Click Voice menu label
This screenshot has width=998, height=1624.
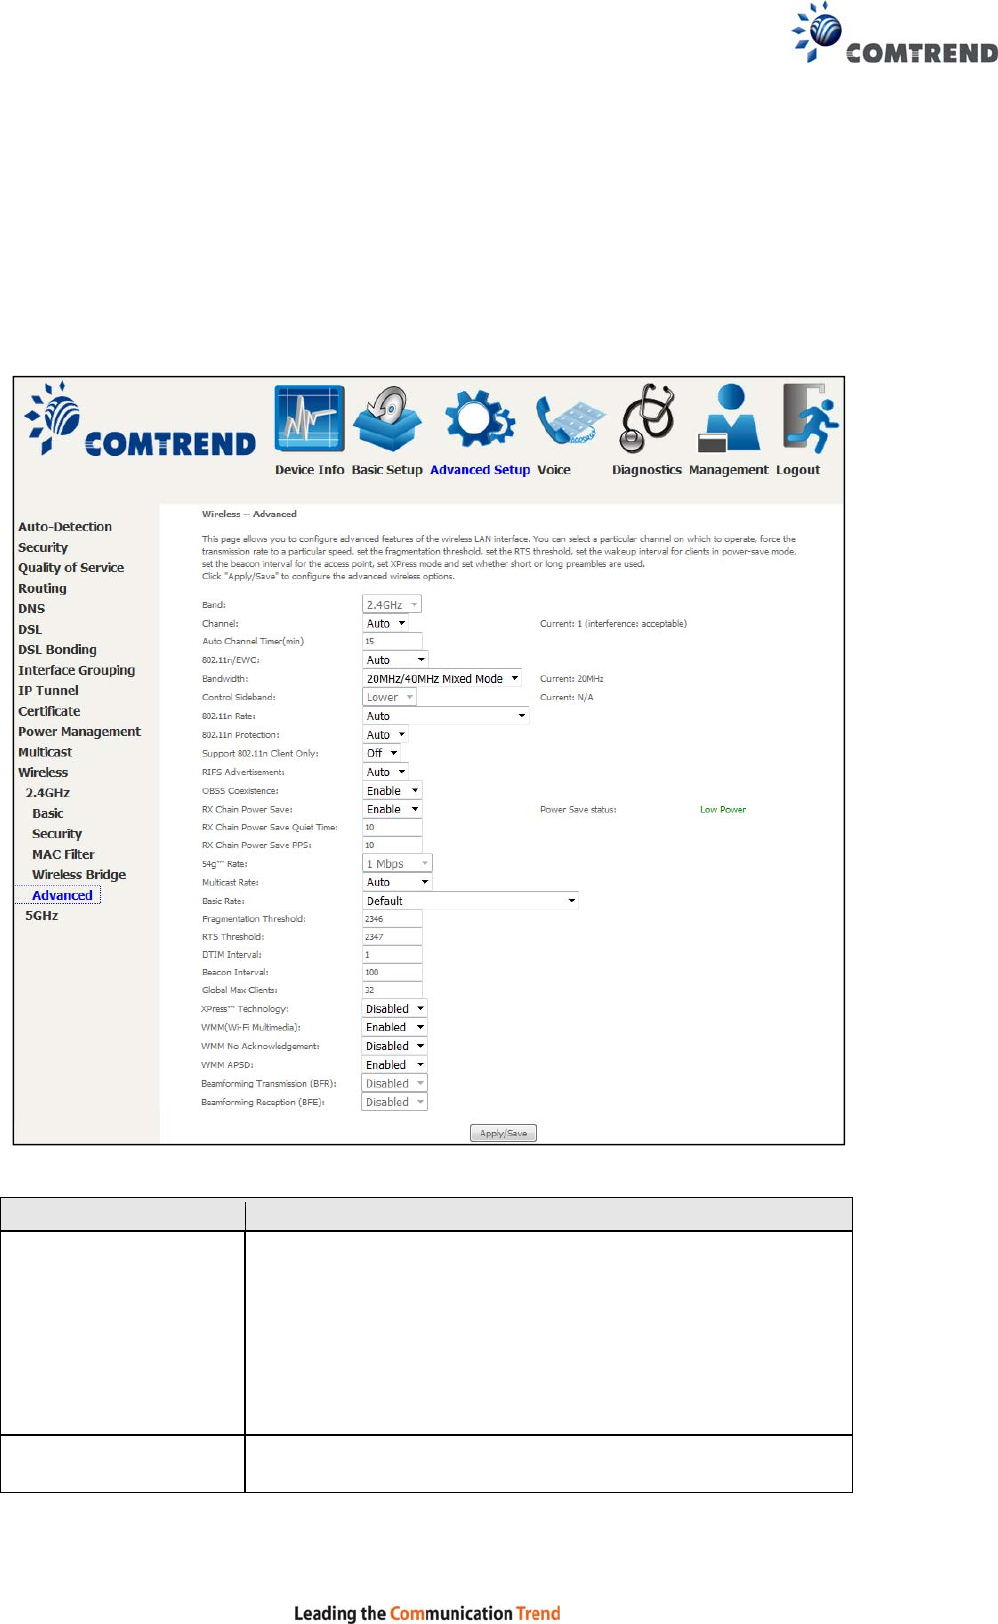[x=554, y=470]
